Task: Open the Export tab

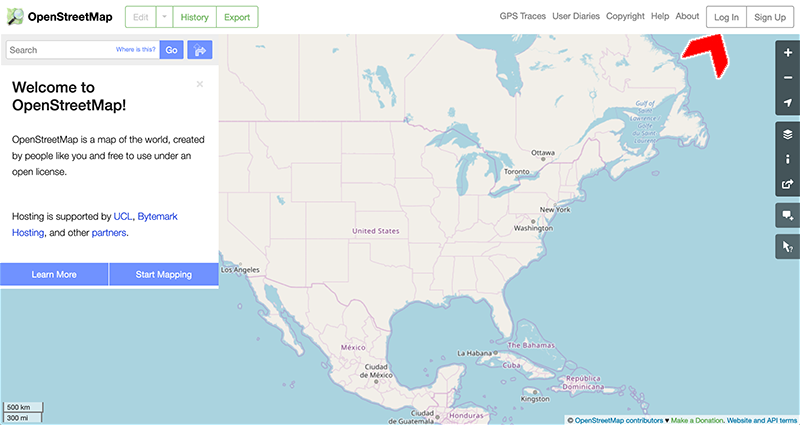Action: point(237,17)
